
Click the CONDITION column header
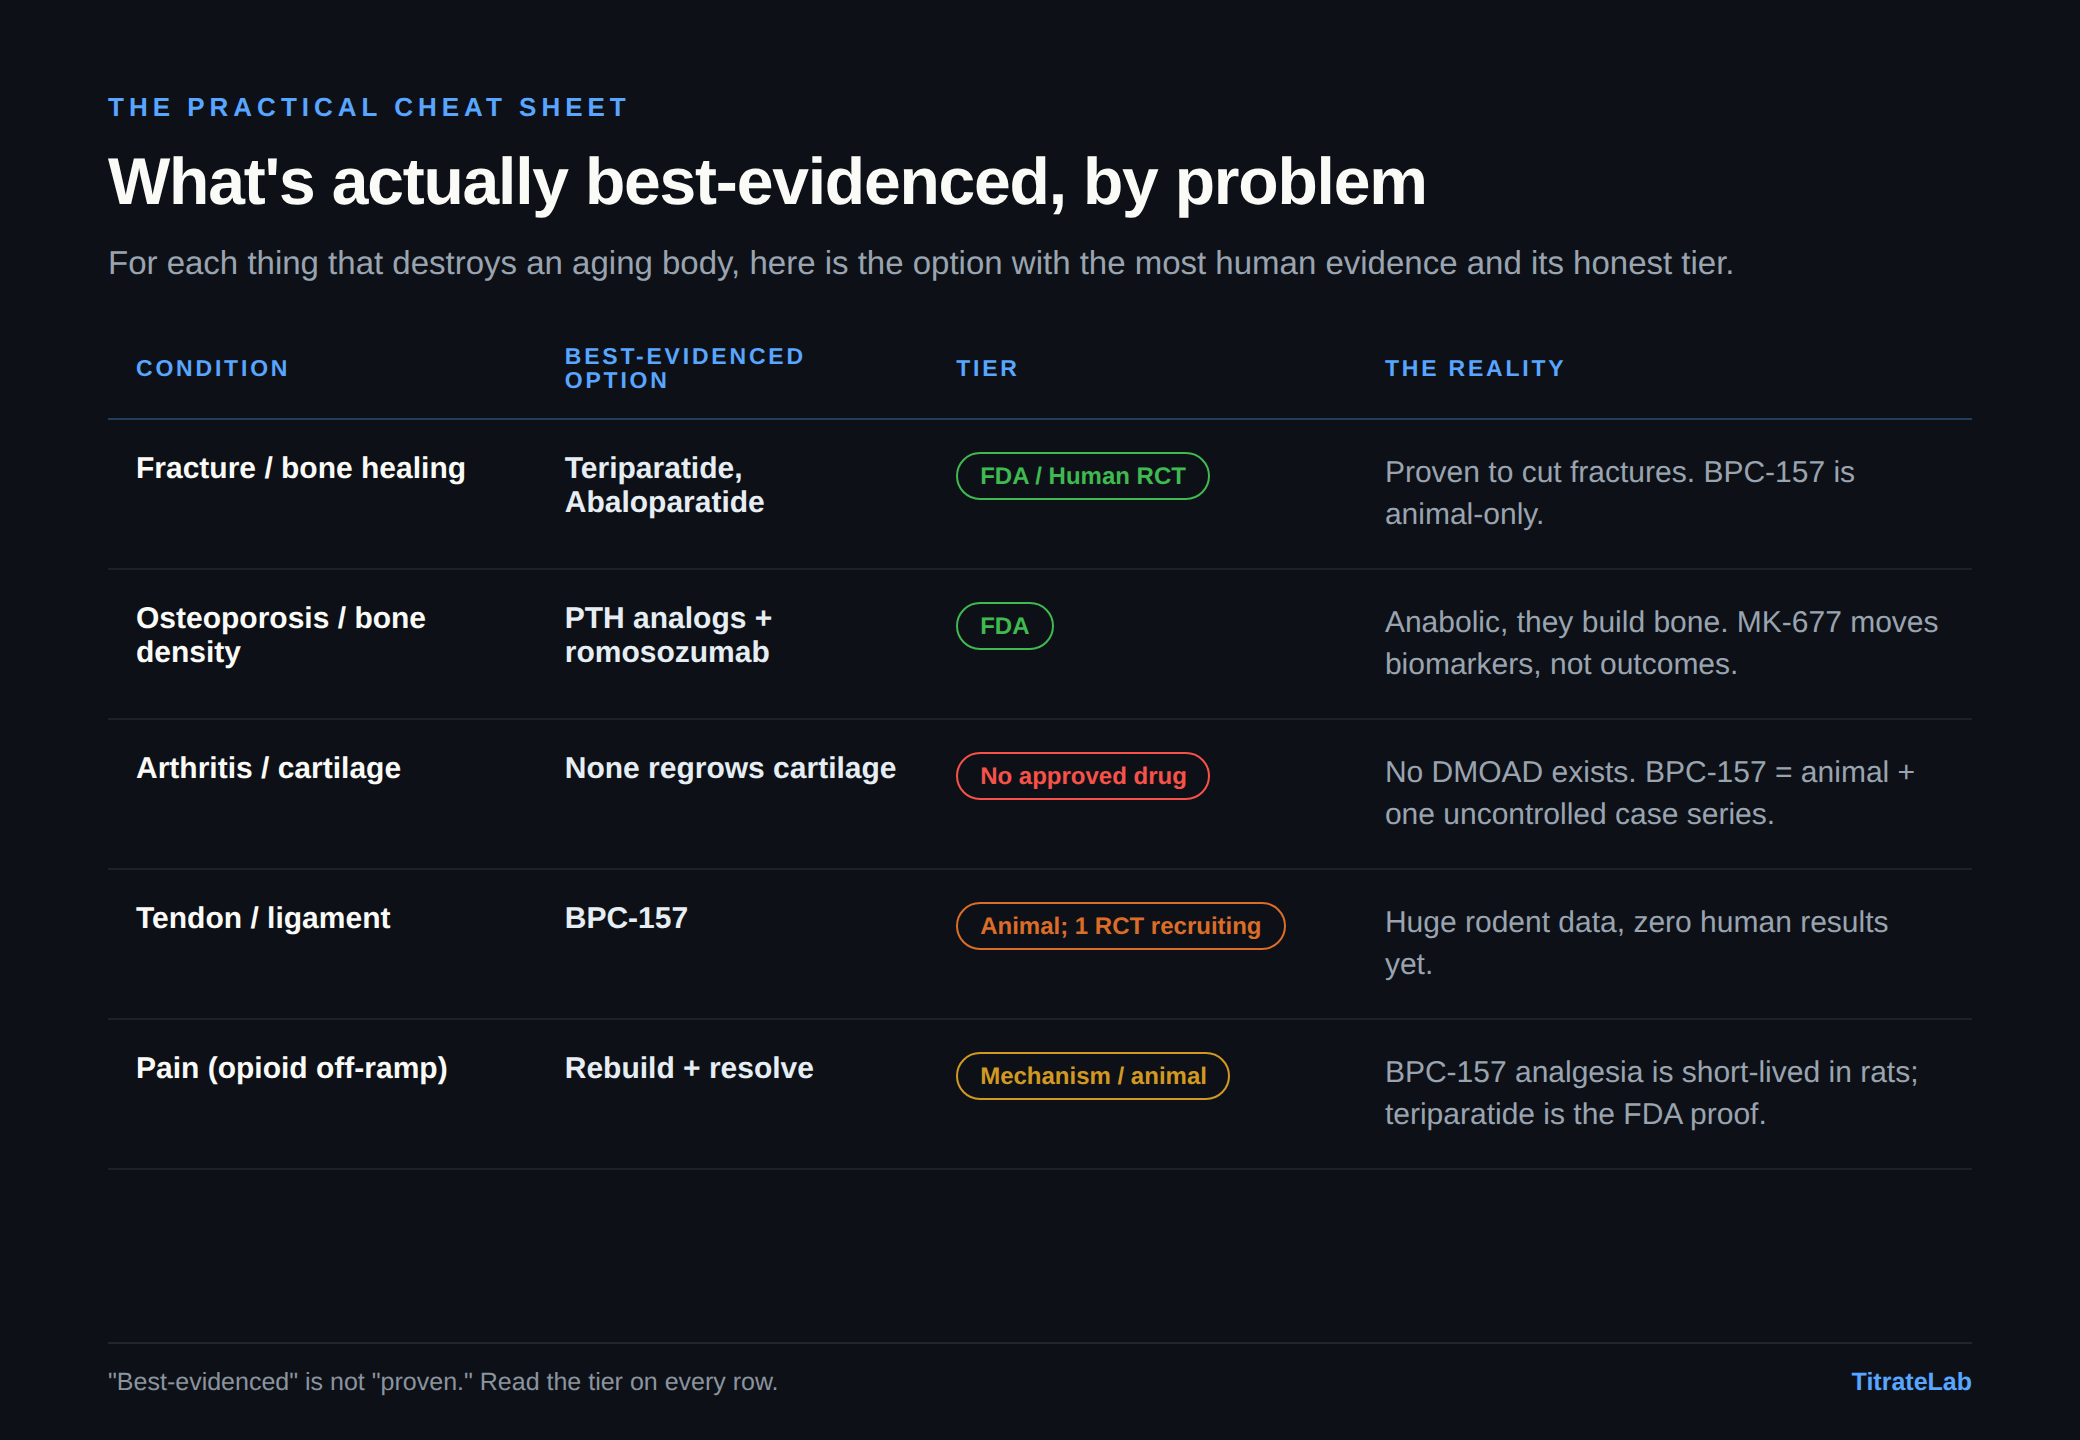[x=212, y=368]
